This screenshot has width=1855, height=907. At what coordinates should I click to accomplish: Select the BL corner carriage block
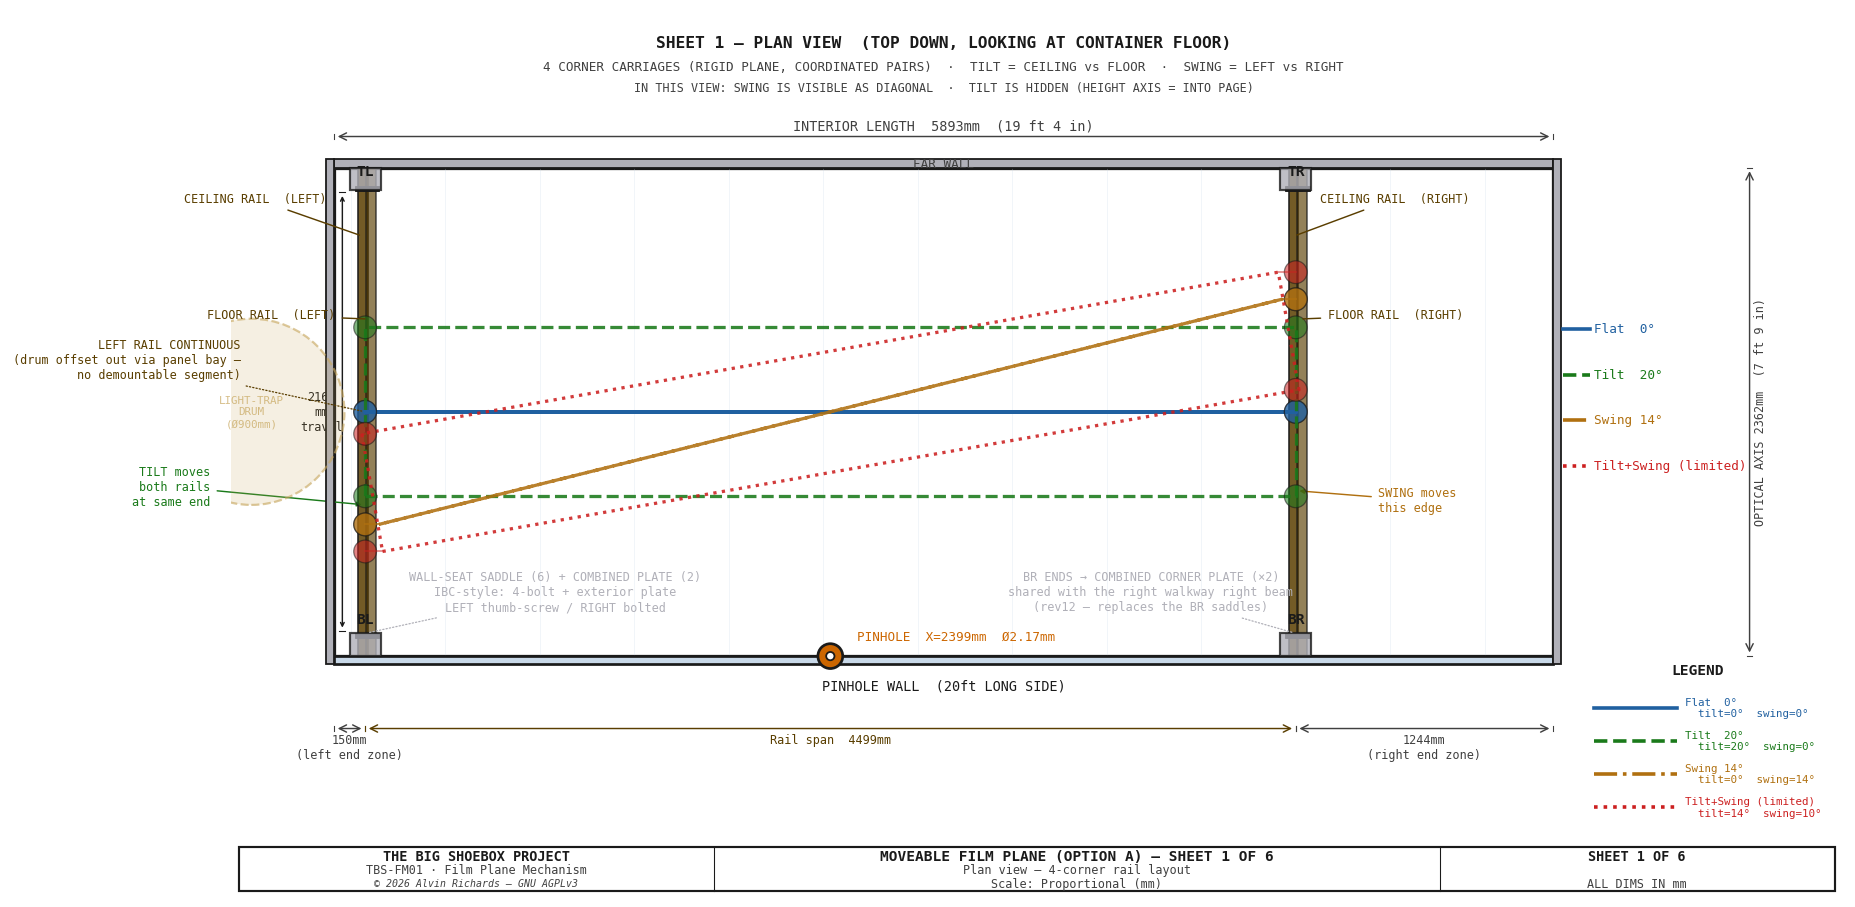(x=365, y=644)
